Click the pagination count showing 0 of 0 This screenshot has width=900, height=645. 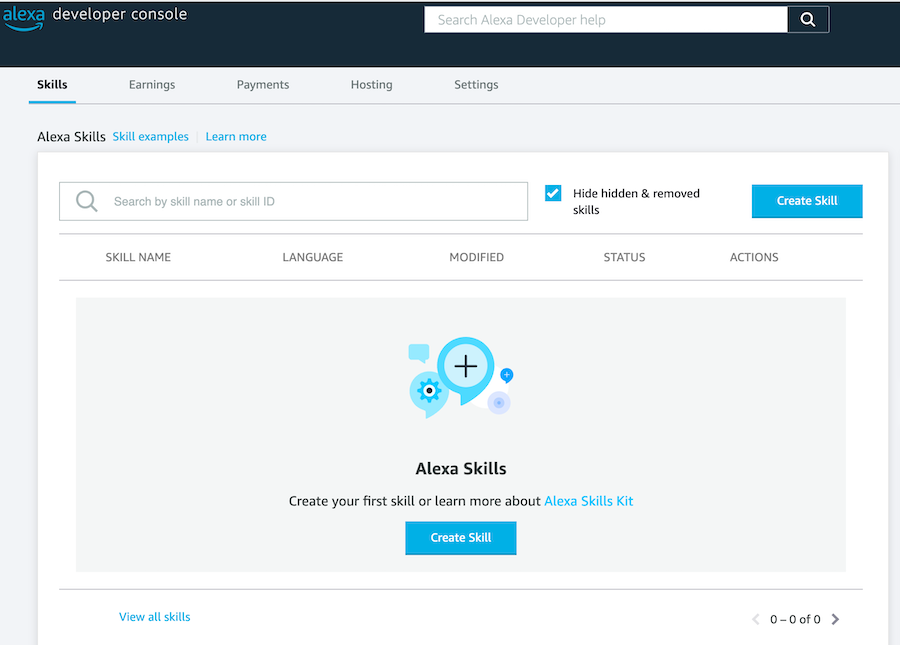point(795,619)
